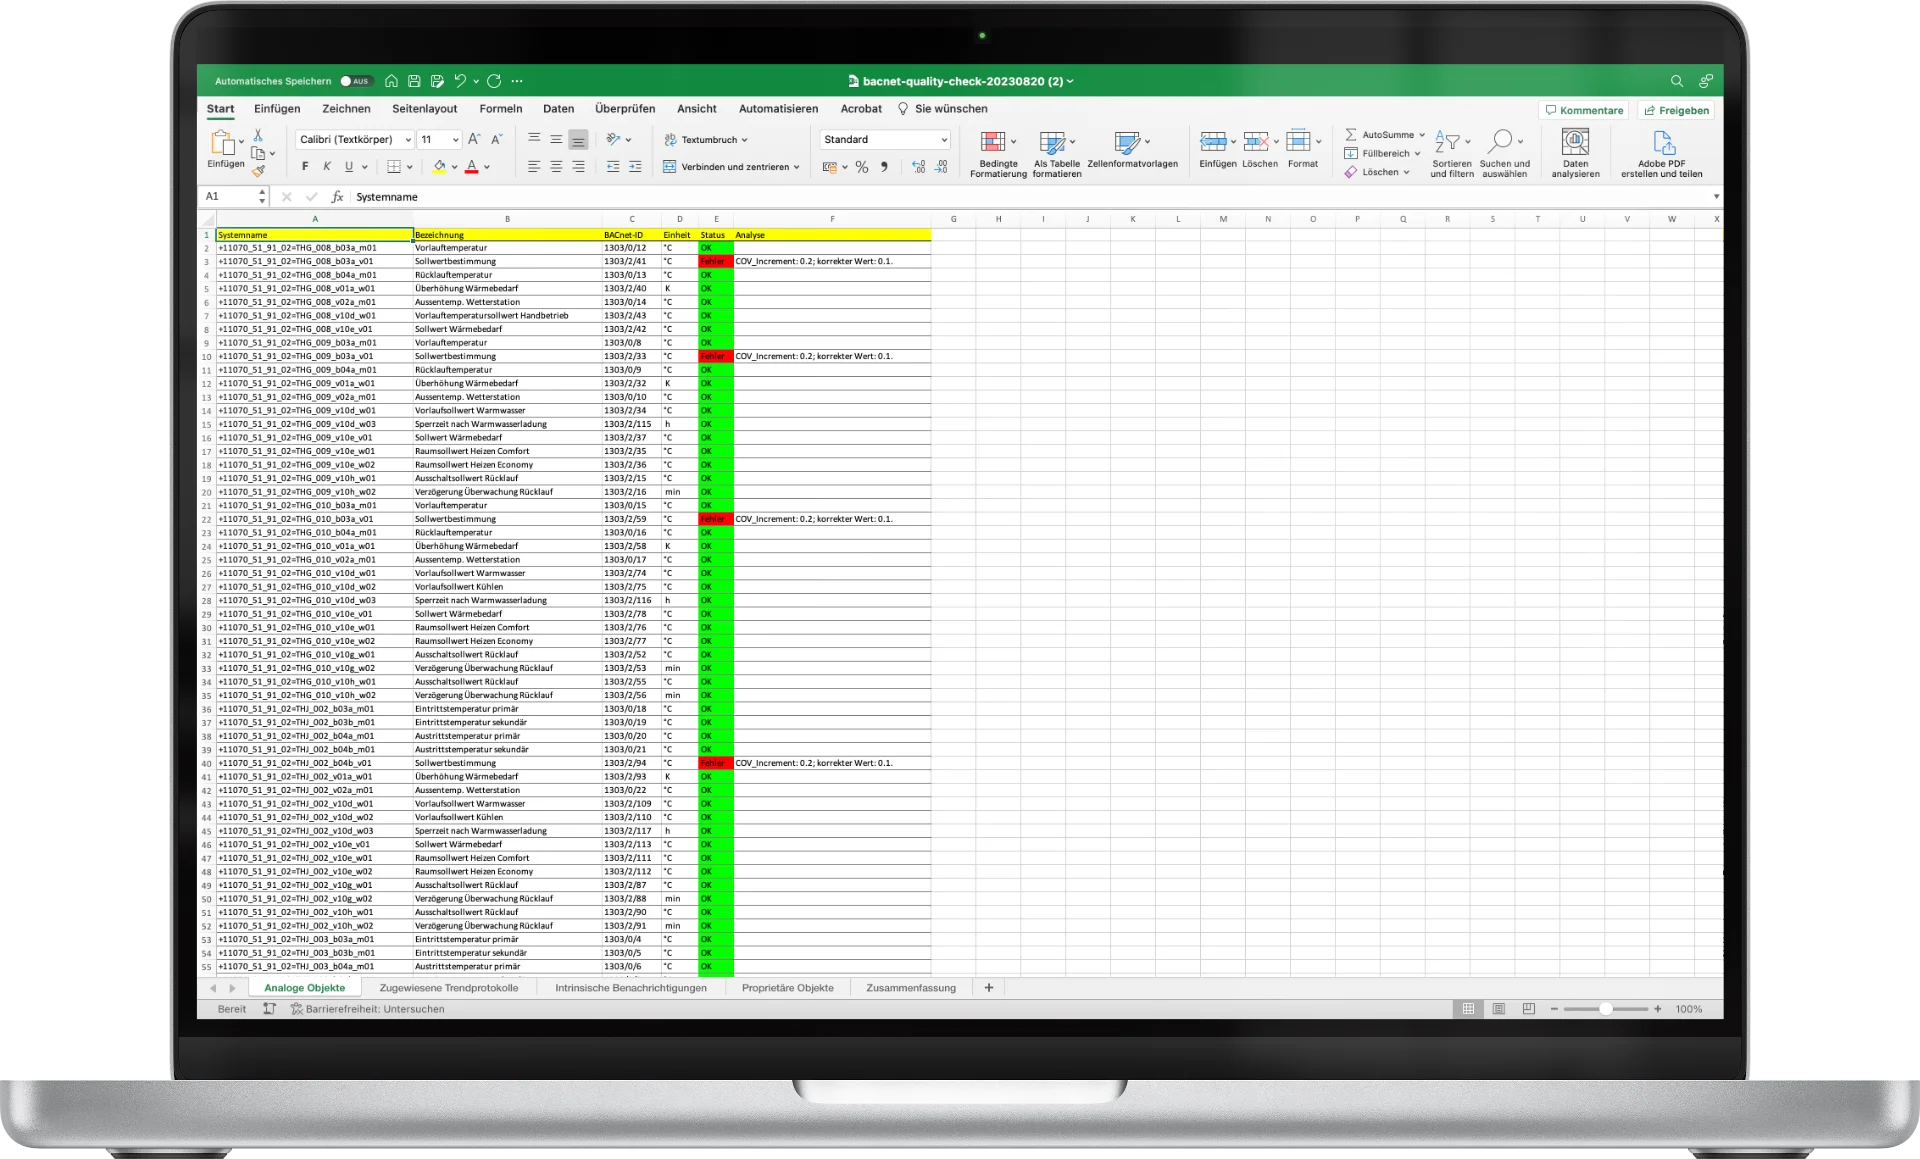Expand the formula bar with the arrow

pyautogui.click(x=1716, y=197)
